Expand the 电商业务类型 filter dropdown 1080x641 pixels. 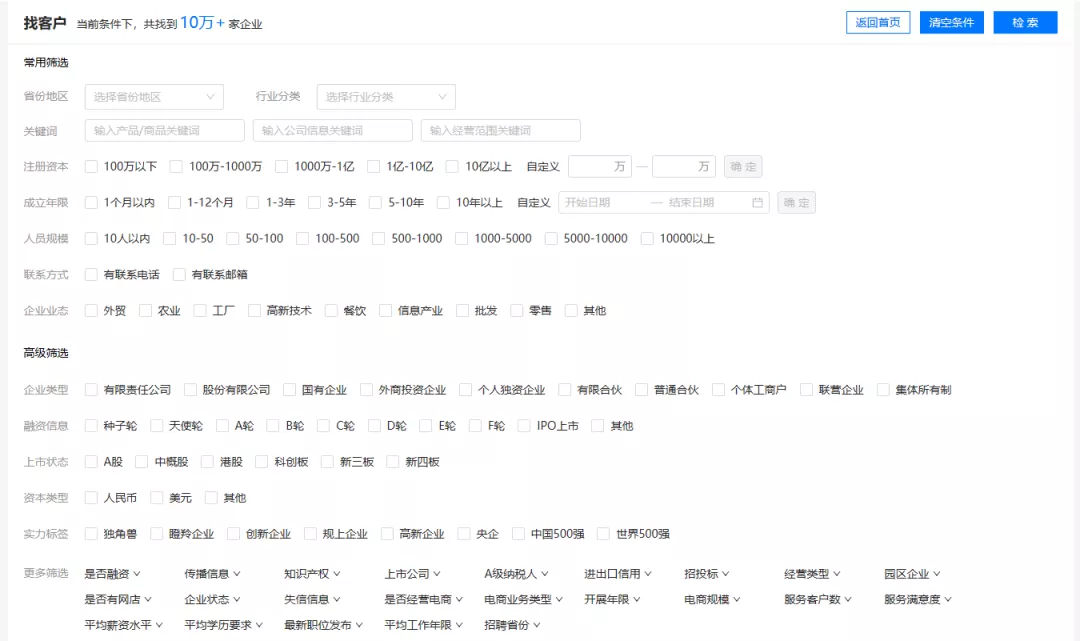523,599
